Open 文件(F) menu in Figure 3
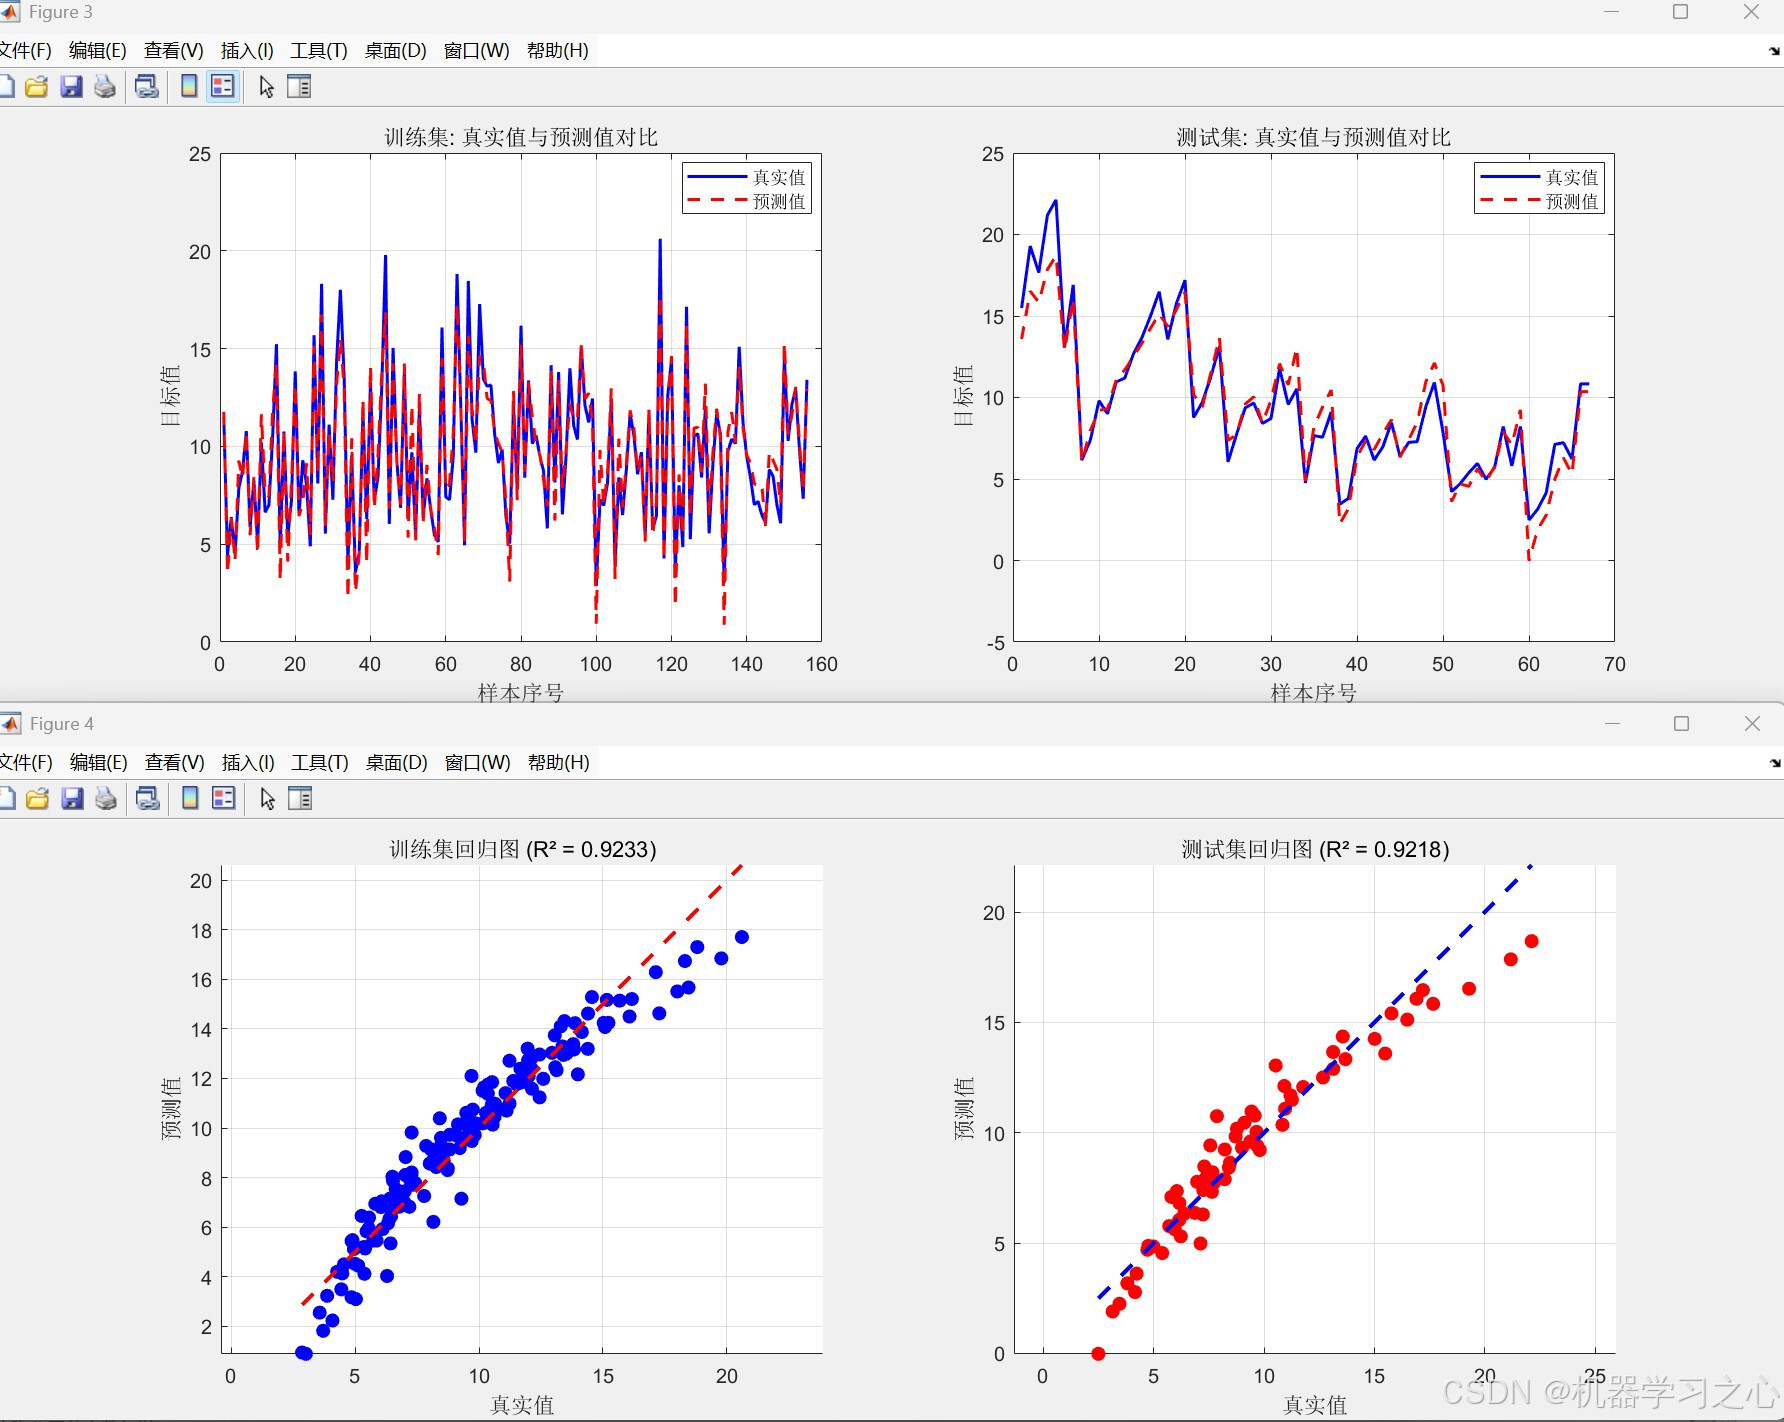The image size is (1784, 1422). pos(25,51)
